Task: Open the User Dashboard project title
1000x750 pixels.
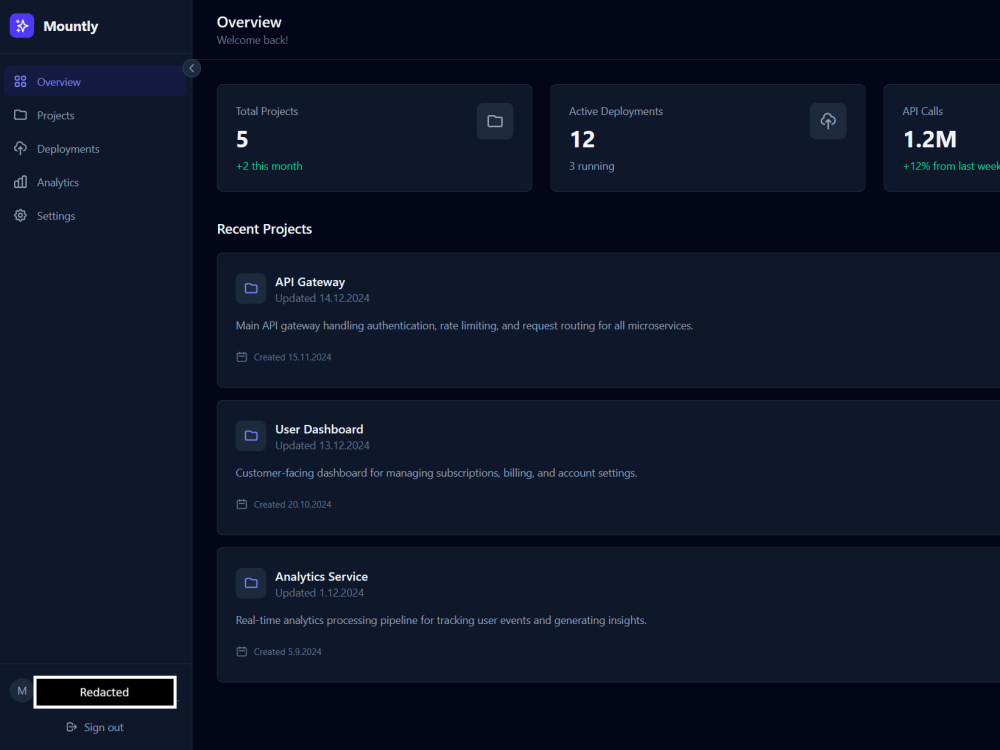Action: [x=319, y=429]
